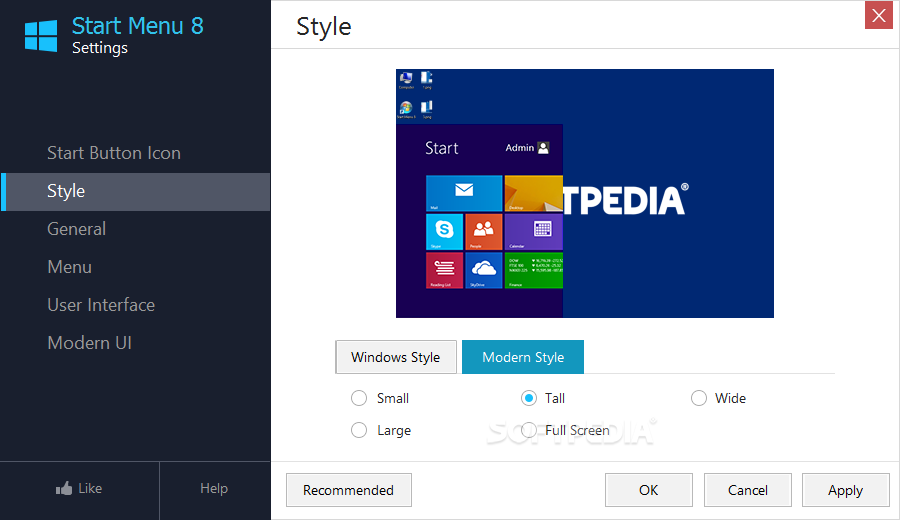Click the Apply button

(845, 490)
